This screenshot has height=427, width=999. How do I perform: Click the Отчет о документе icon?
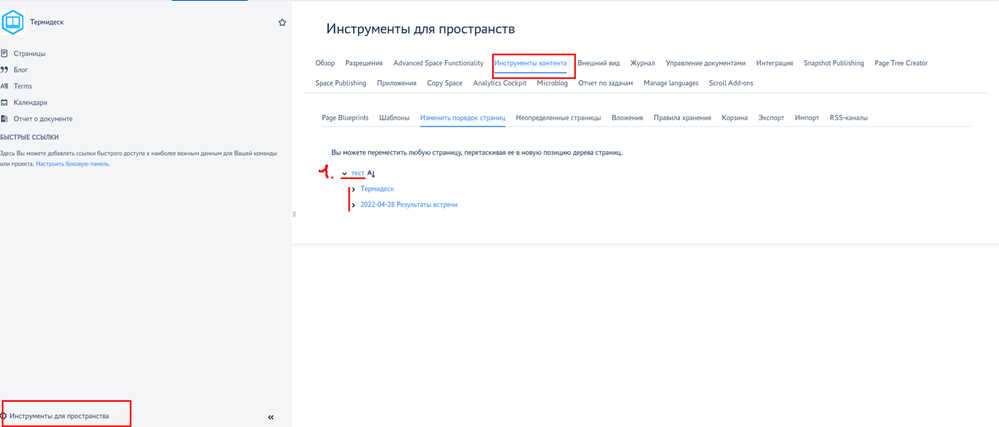4,119
